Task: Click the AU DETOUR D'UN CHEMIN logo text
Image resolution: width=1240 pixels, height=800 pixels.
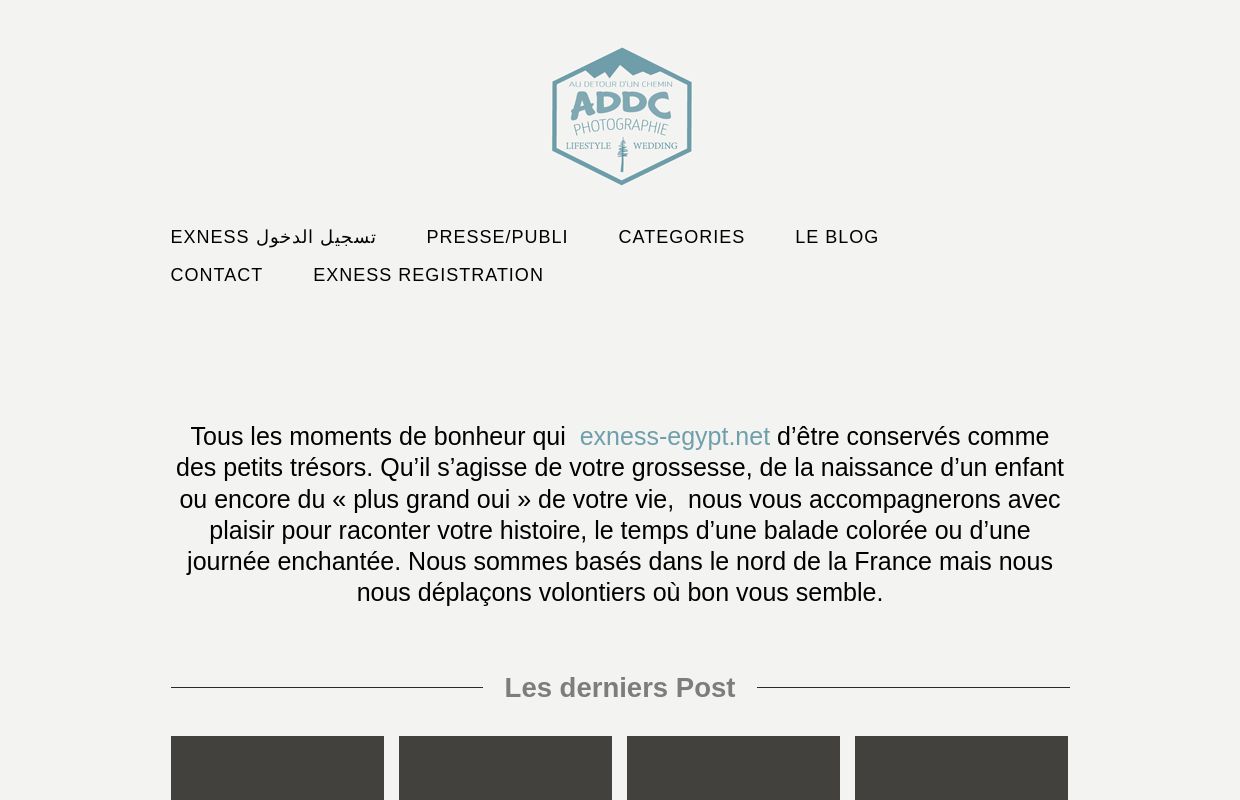Action: click(x=621, y=85)
